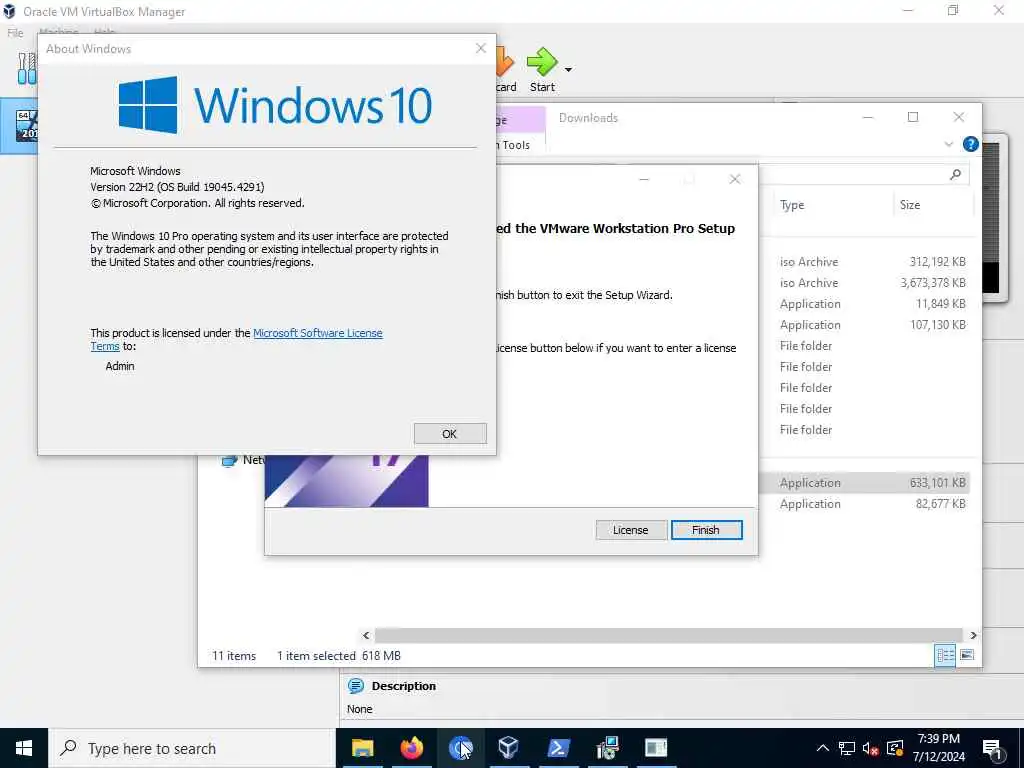Click the horizontal scrollbar right arrow in Explorer
This screenshot has height=768, width=1024.
[973, 635]
